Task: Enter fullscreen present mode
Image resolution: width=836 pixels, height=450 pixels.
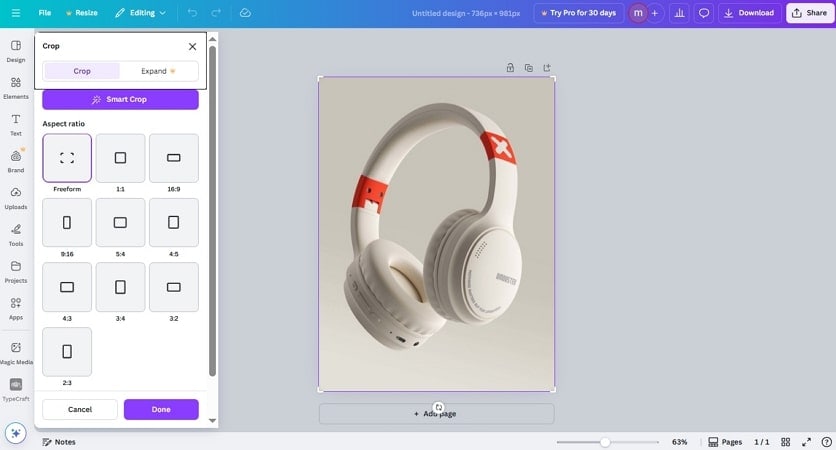Action: pos(807,442)
